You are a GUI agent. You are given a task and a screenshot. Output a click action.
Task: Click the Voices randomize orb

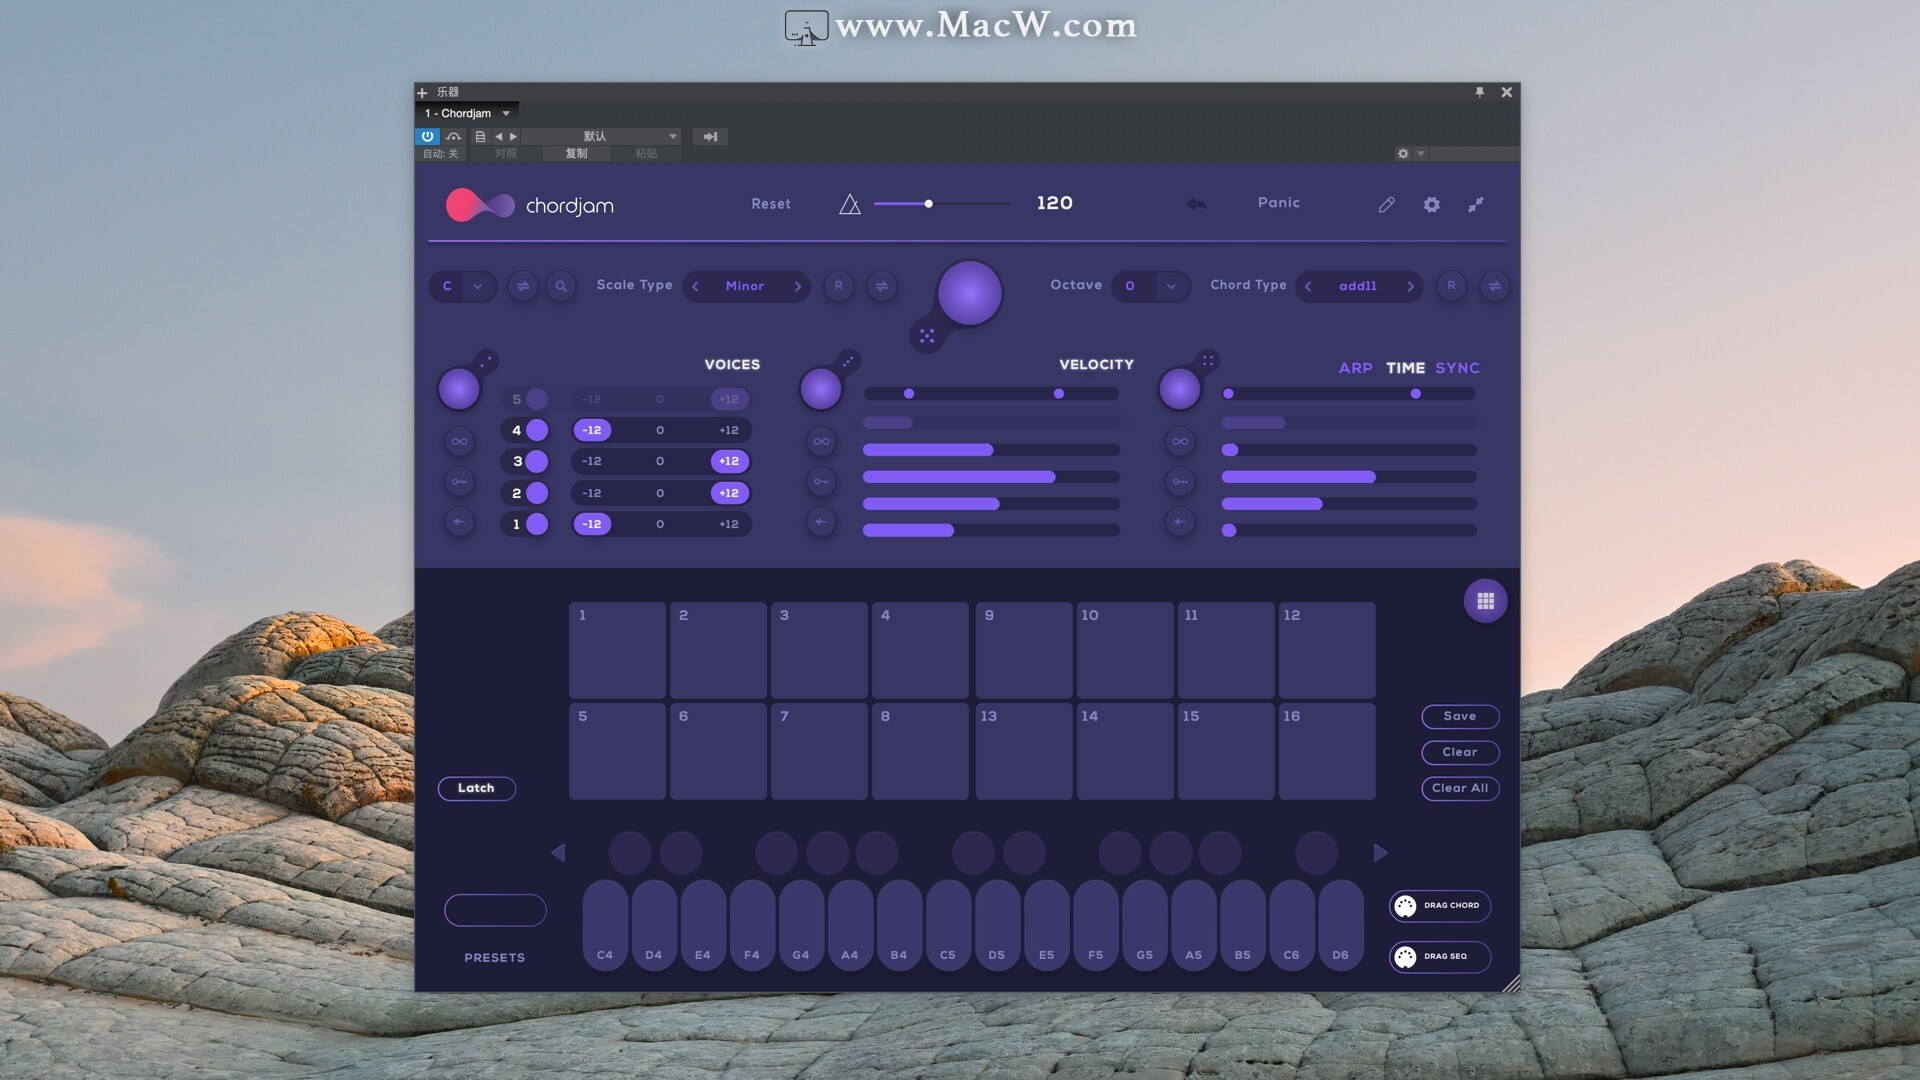click(x=459, y=389)
